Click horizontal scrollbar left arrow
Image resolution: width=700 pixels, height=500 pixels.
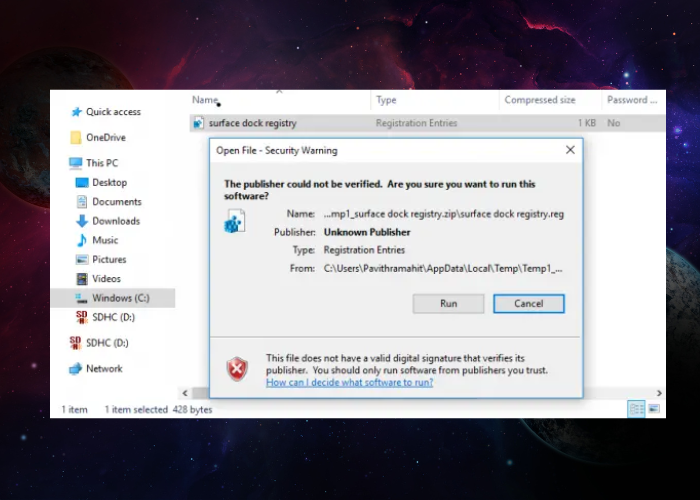click(185, 393)
